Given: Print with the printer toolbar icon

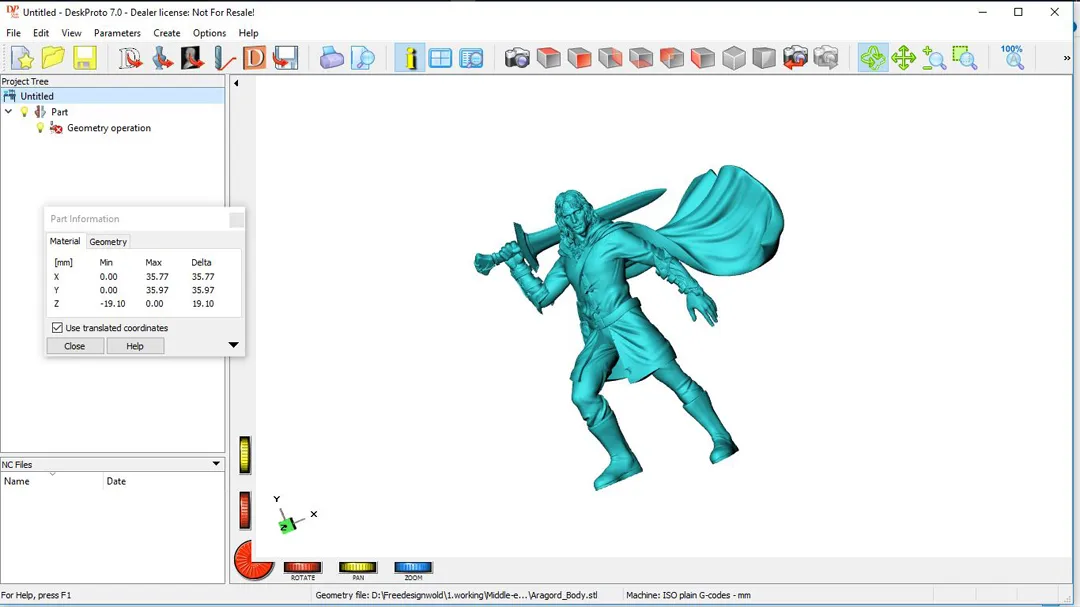Looking at the screenshot, I should (331, 58).
